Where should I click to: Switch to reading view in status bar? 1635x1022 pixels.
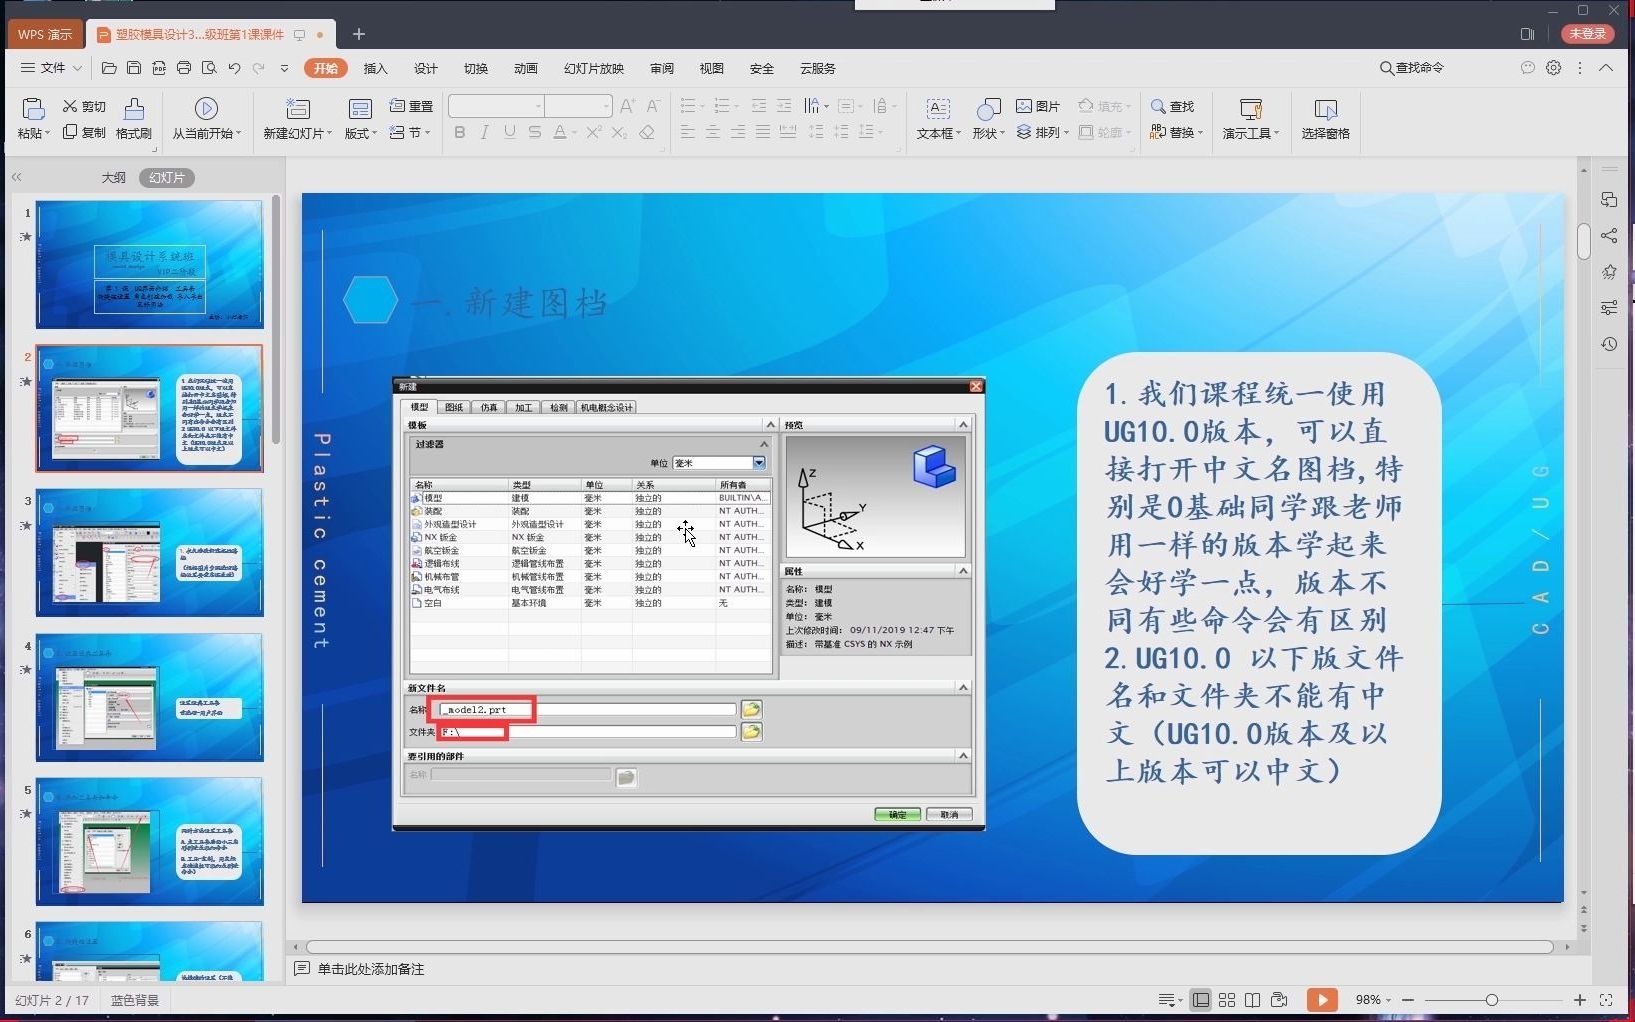(1252, 1000)
